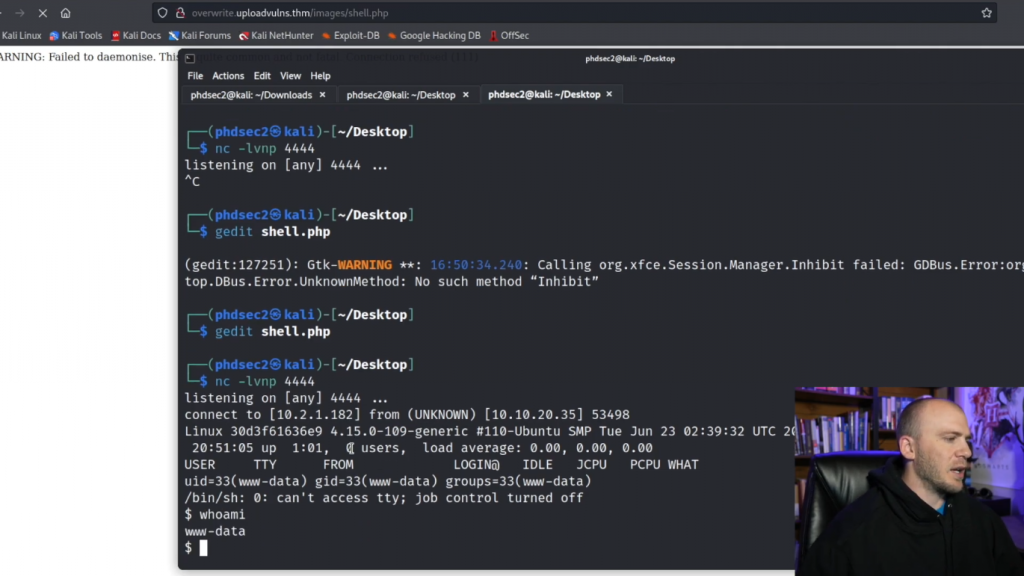
Task: Click the 'www-data' whoami output
Action: 215,531
